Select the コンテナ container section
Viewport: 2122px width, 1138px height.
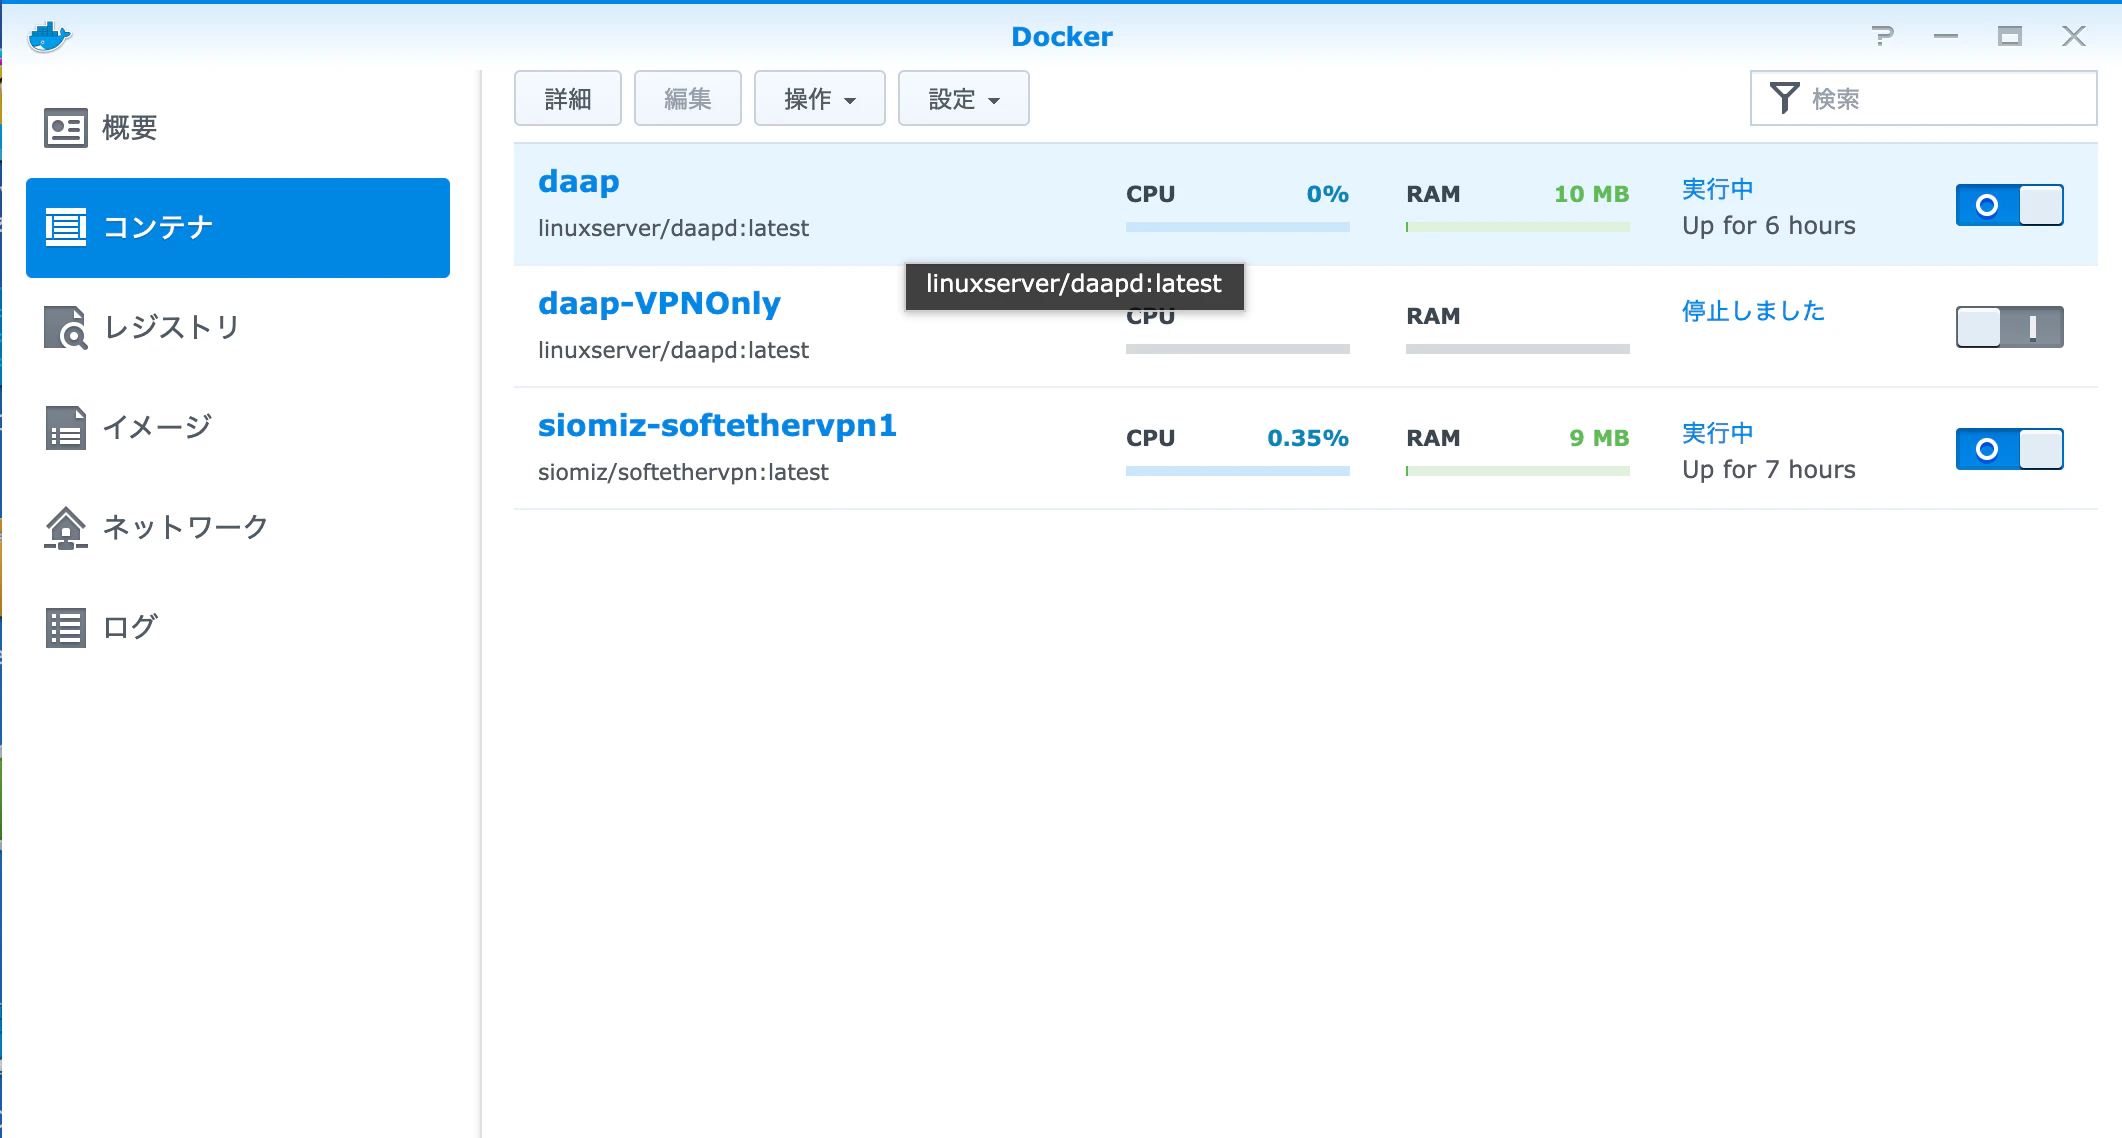coord(238,228)
